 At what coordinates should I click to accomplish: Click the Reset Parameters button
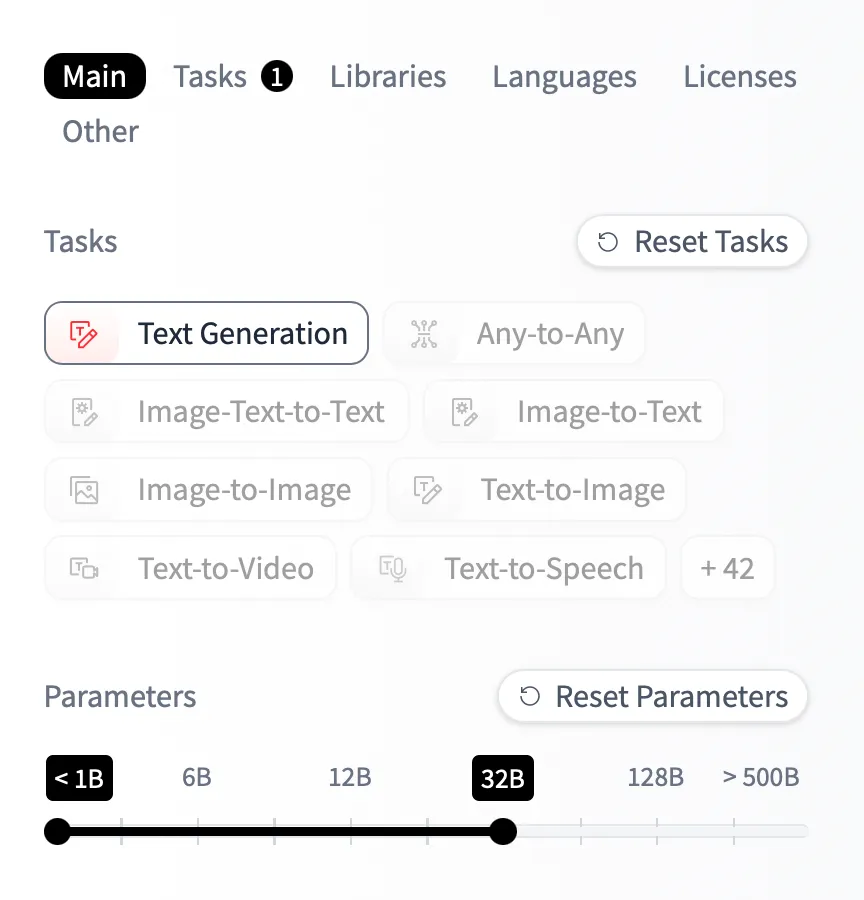653,697
